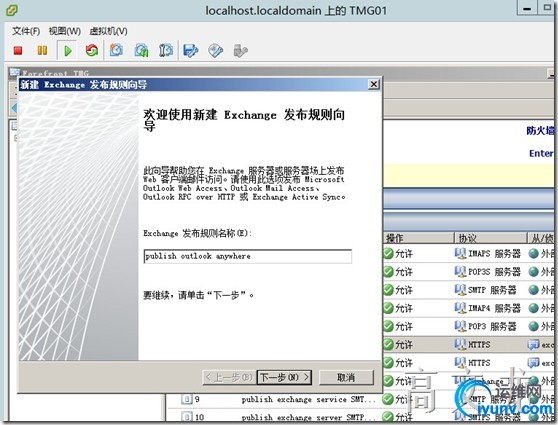Click the allow icon on IMAPS row
The image size is (558, 425).
point(388,253)
